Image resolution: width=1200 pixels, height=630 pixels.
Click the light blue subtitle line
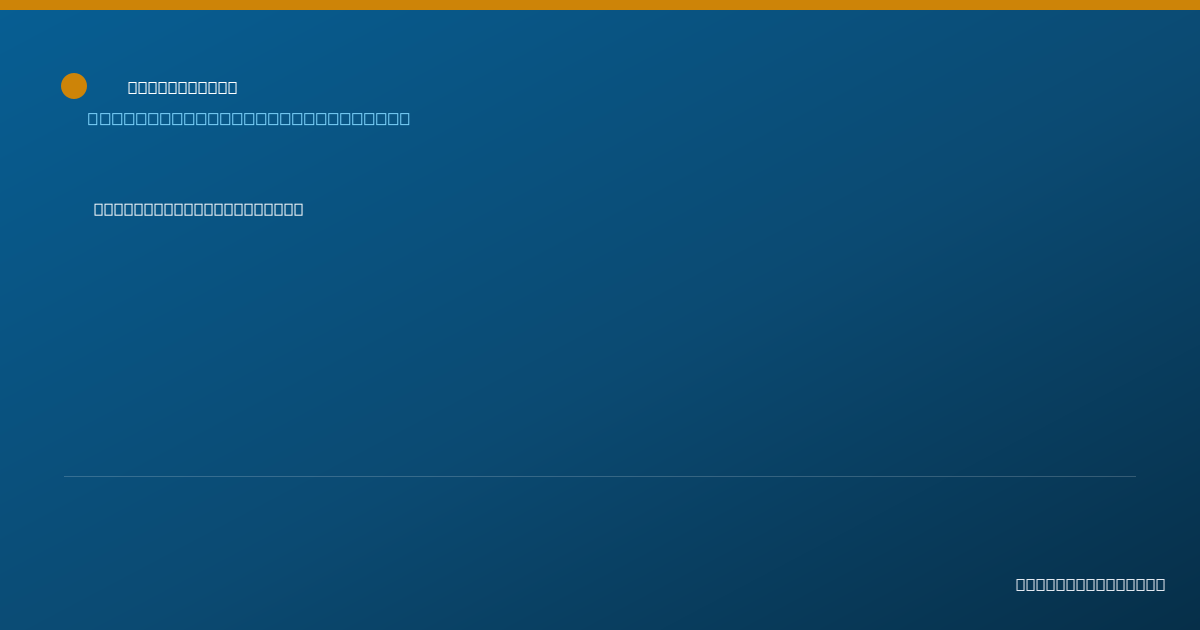coord(249,119)
